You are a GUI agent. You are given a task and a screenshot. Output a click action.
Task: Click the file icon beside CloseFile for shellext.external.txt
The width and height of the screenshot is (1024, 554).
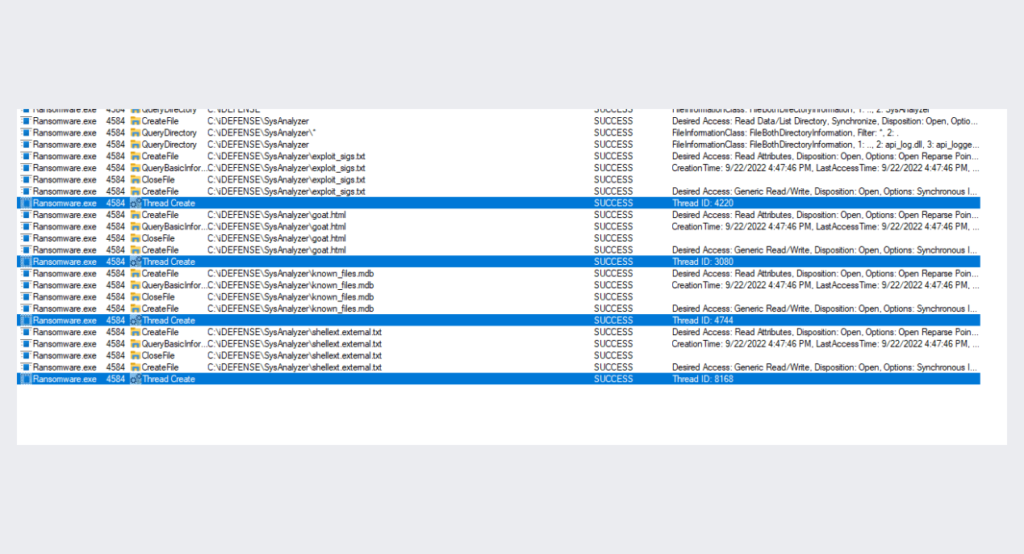[x=135, y=356]
